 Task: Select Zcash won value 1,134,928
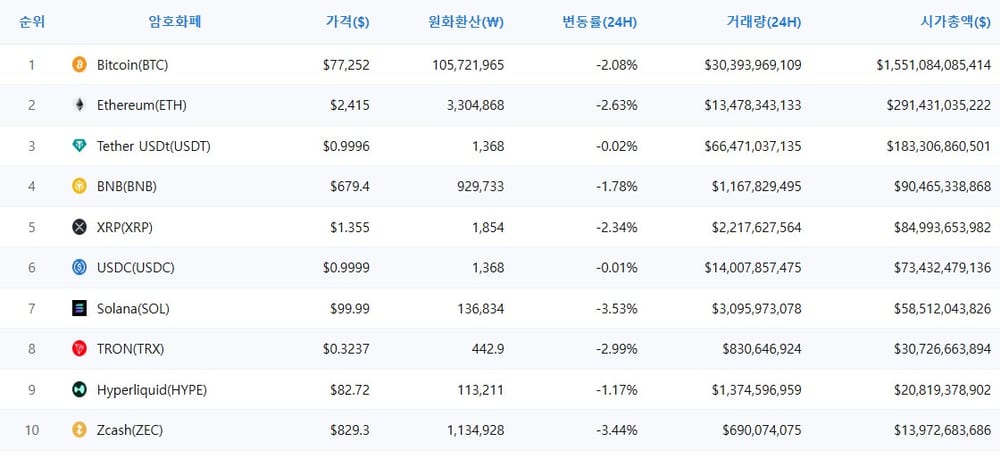coord(476,430)
